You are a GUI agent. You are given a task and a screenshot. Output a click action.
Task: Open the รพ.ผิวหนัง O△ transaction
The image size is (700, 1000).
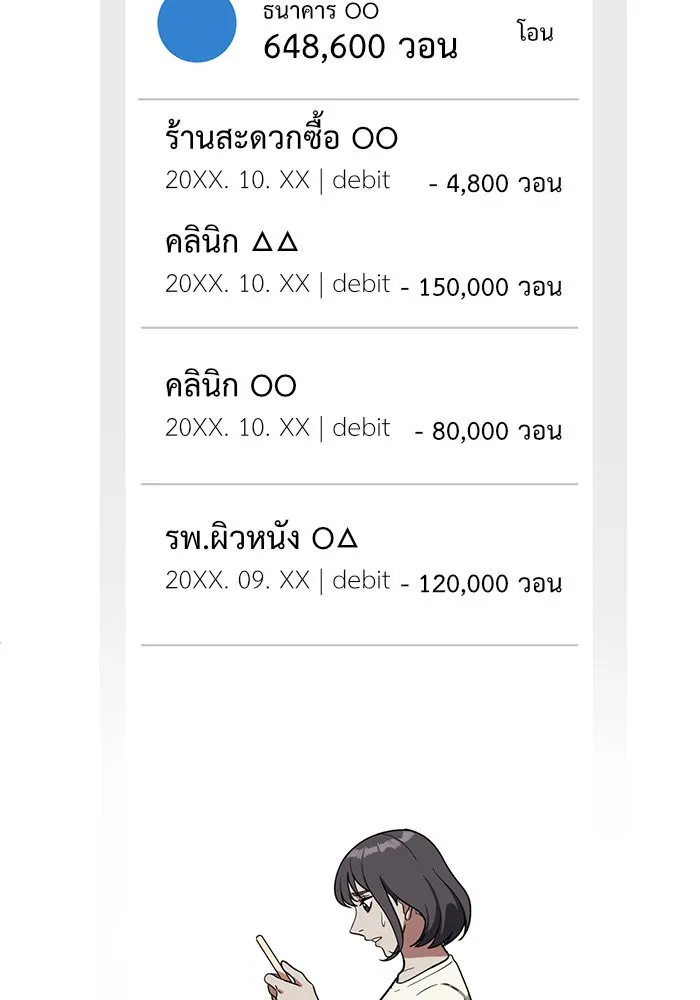(261, 539)
